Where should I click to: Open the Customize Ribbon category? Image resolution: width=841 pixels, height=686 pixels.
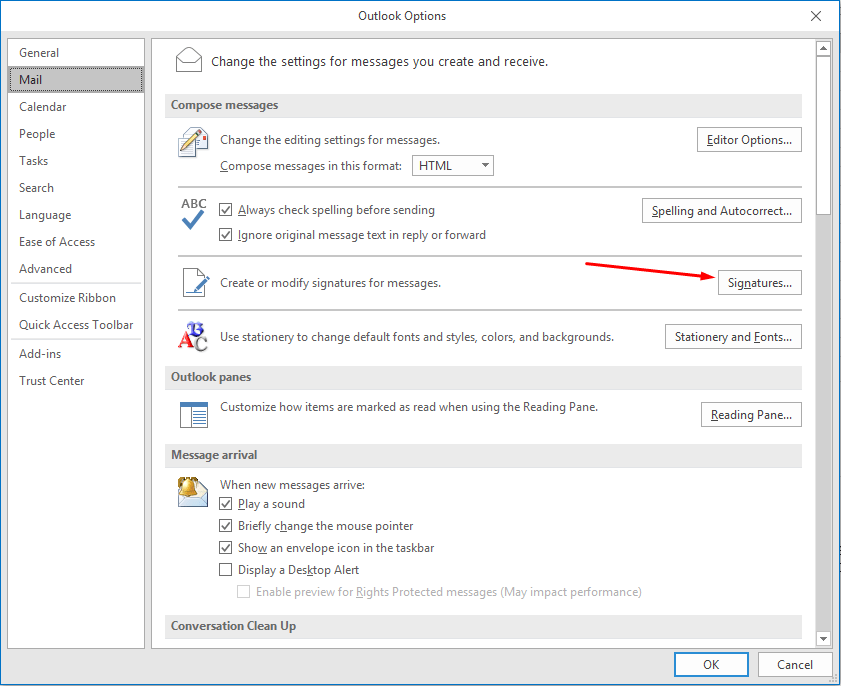[x=76, y=298]
